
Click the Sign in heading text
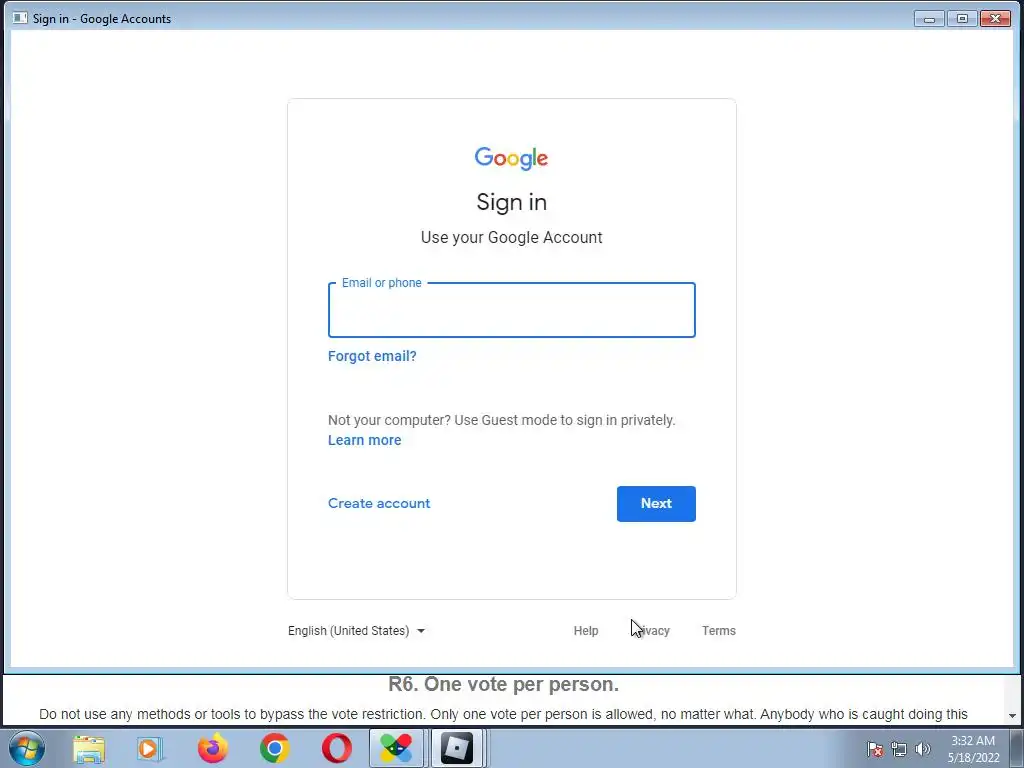(511, 202)
